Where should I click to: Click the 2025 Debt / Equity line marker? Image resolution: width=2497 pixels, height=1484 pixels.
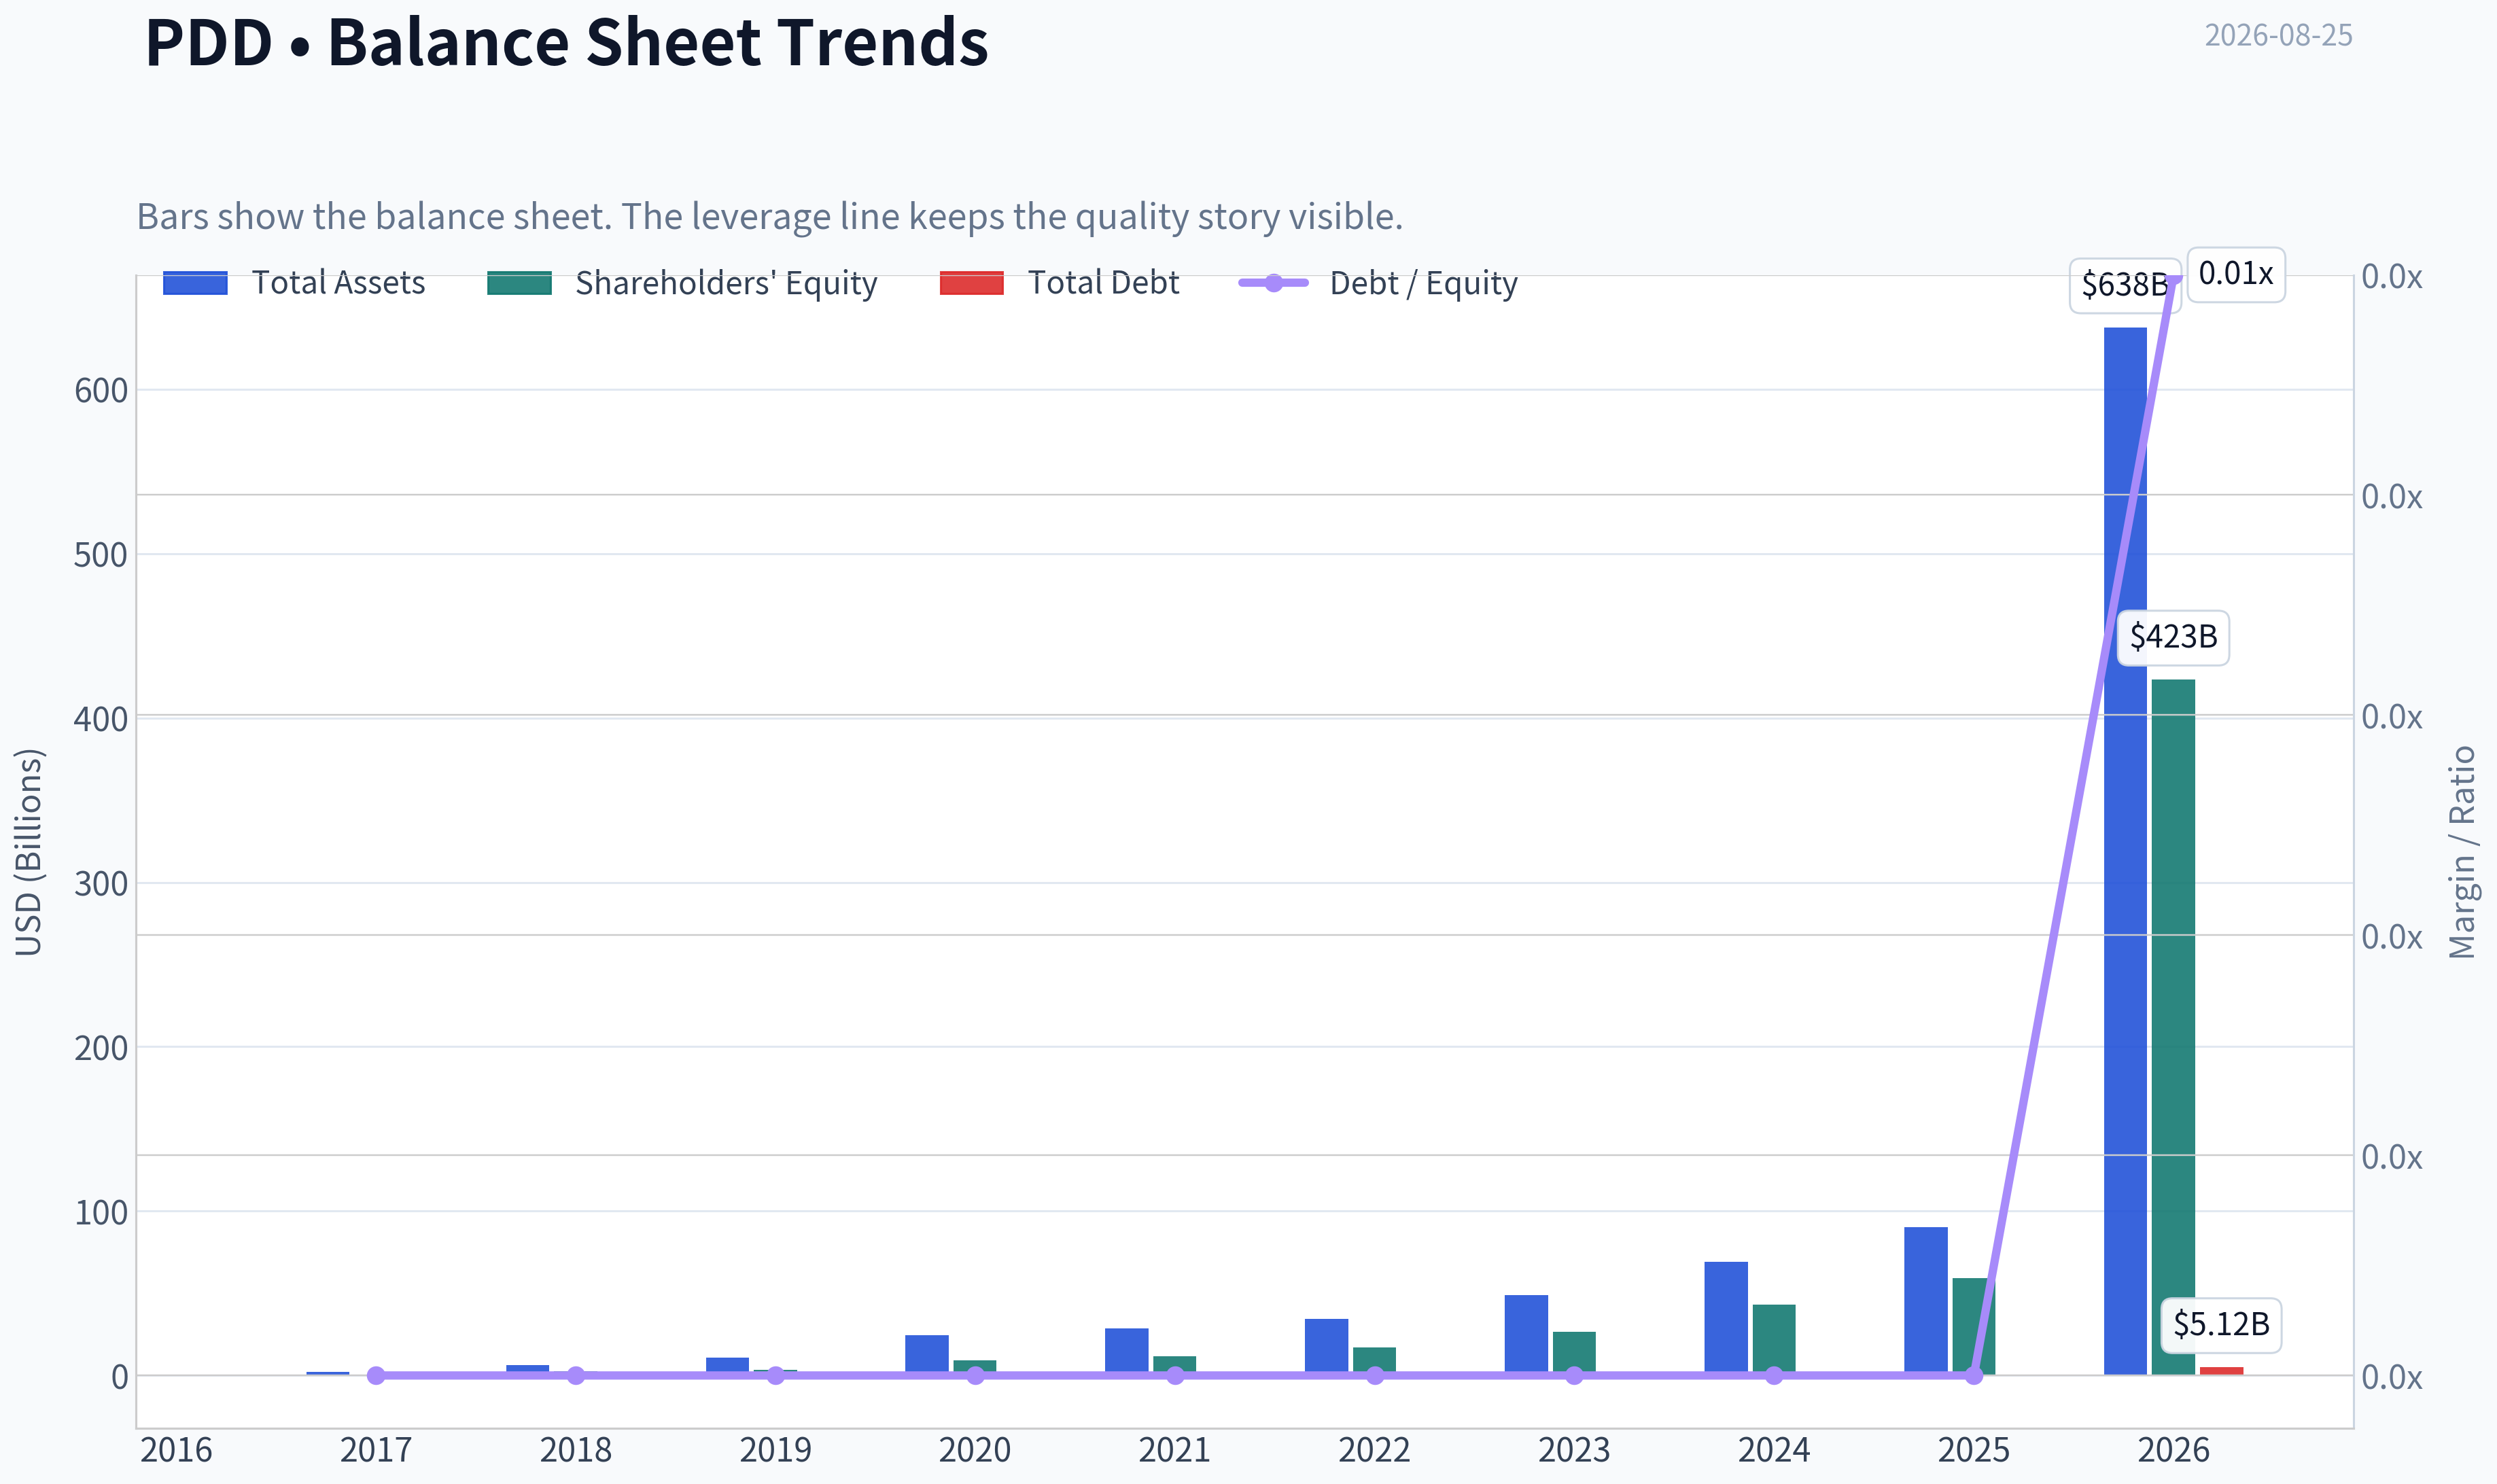(1974, 1375)
